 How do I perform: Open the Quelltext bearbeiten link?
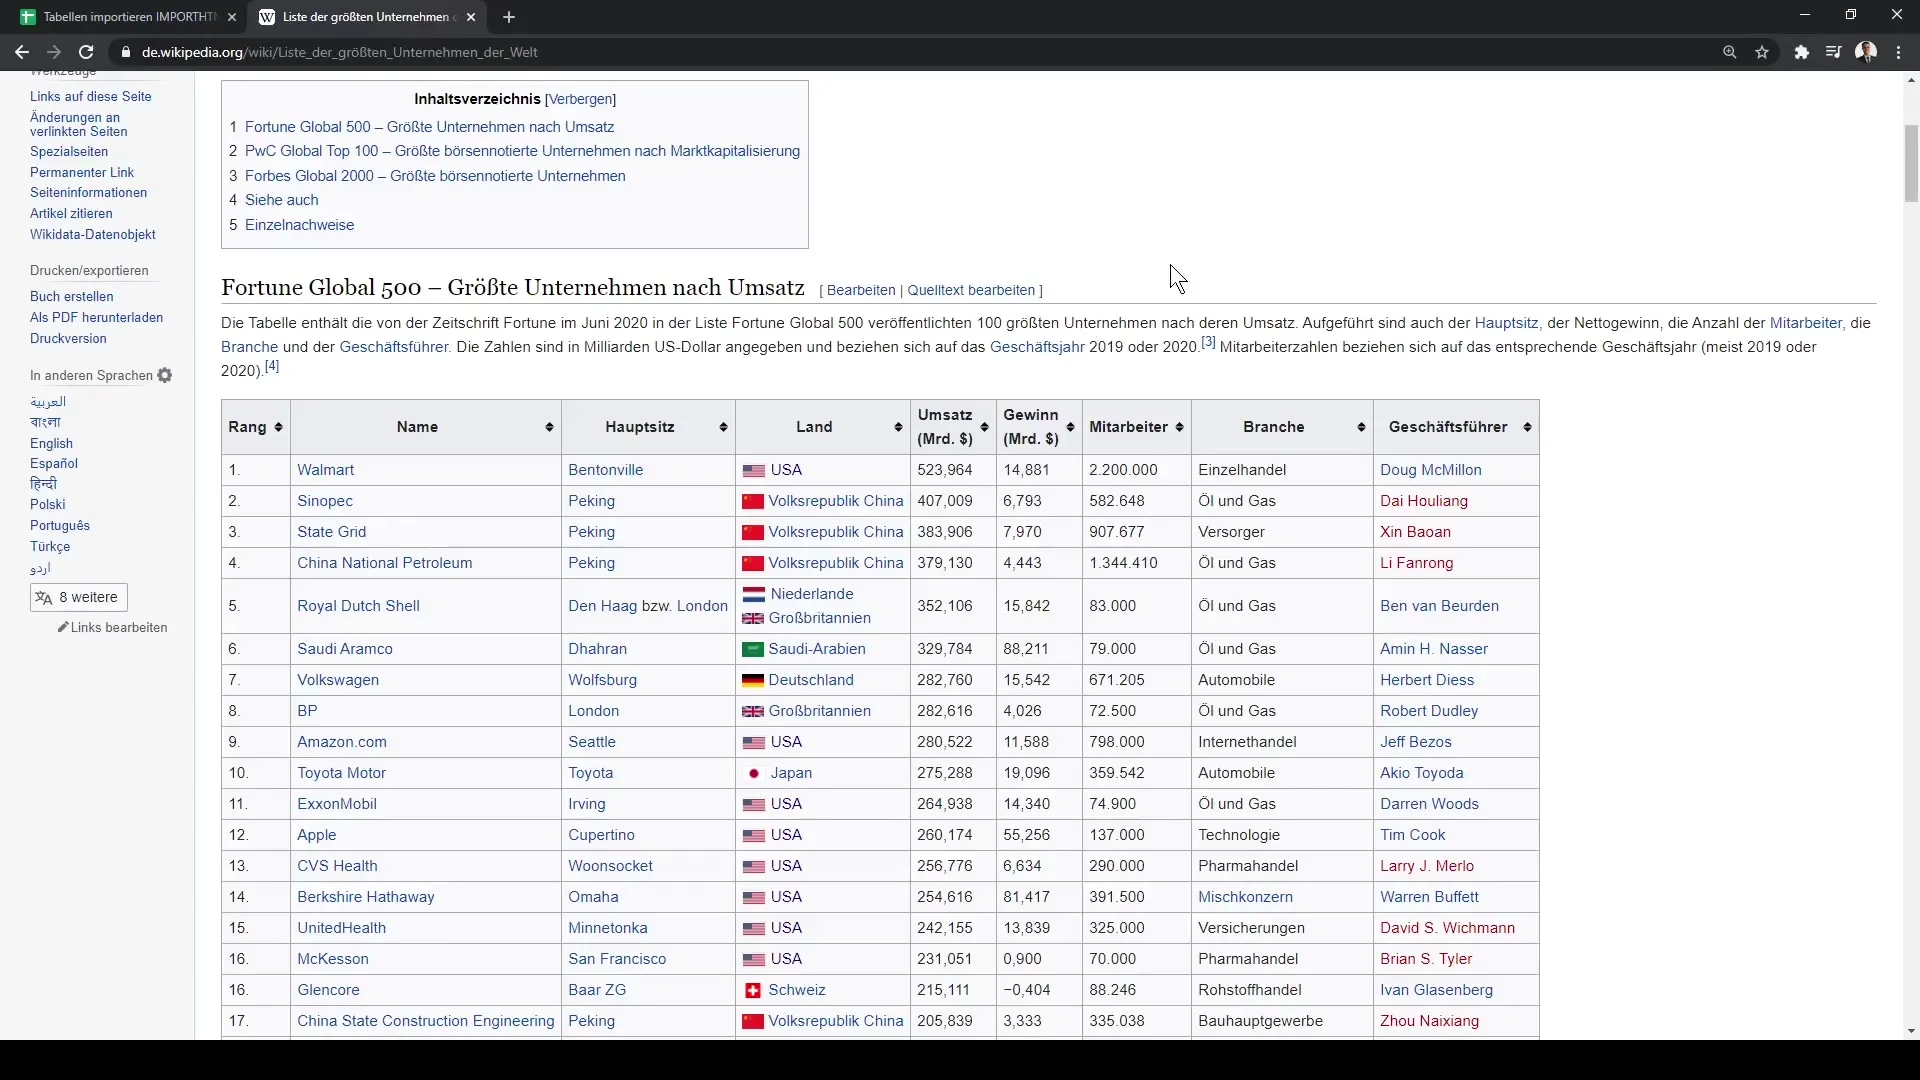[x=971, y=289]
